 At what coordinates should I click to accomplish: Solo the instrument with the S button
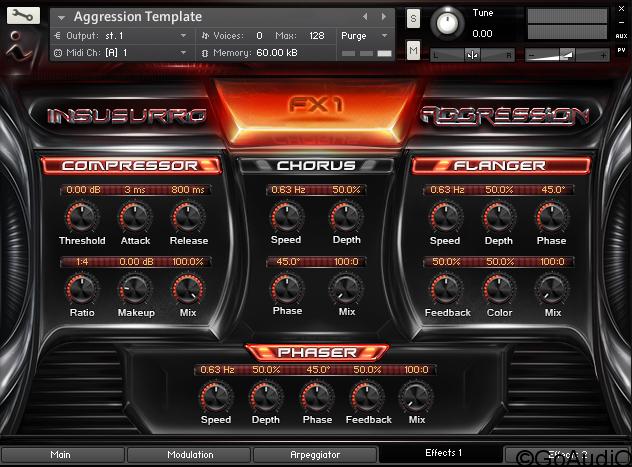(x=414, y=19)
